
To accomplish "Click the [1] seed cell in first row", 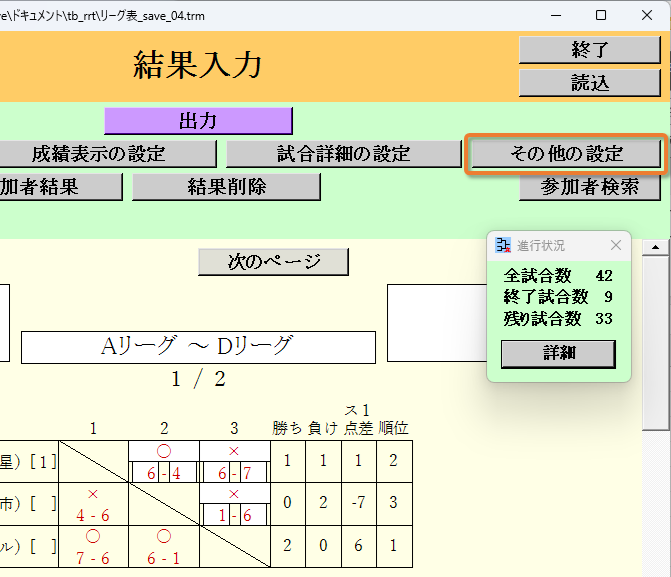I will pos(43,461).
